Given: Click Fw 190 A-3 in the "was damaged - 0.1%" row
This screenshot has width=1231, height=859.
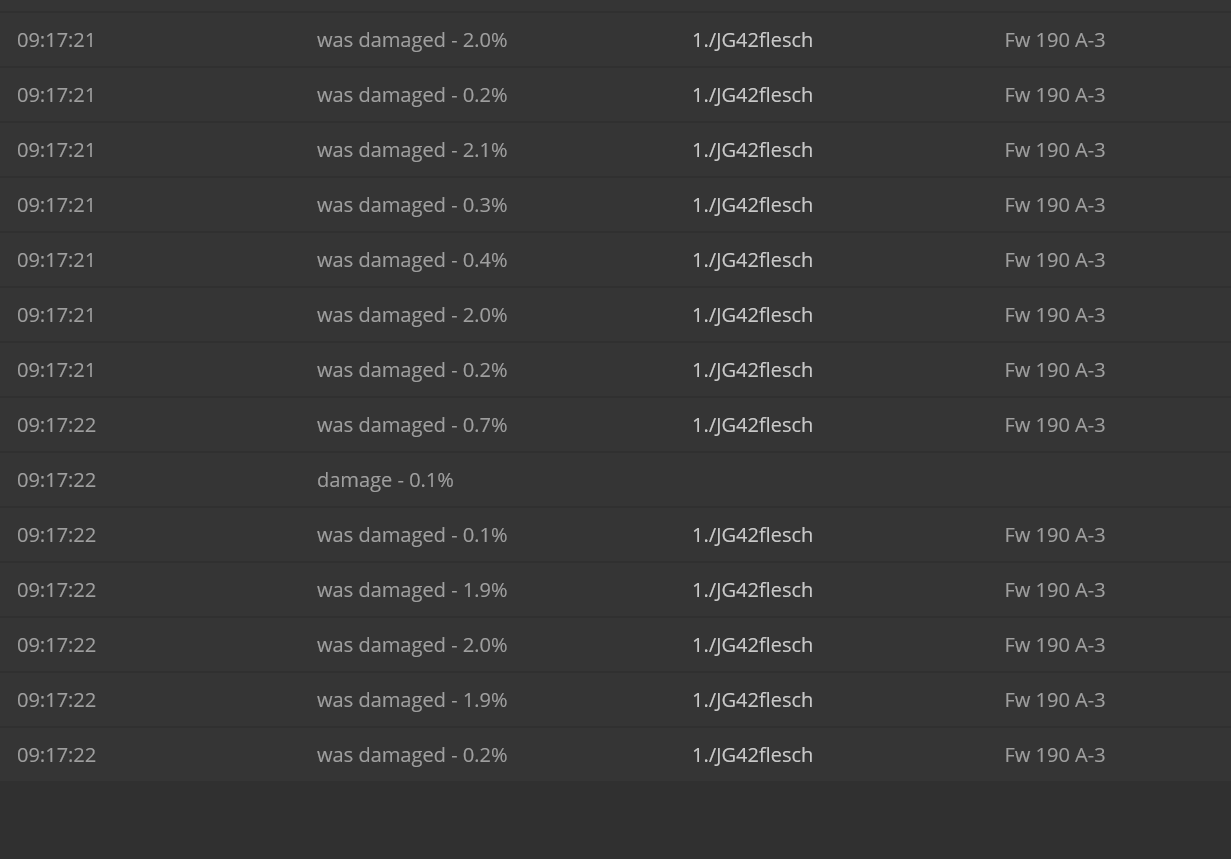Looking at the screenshot, I should pos(1055,535).
